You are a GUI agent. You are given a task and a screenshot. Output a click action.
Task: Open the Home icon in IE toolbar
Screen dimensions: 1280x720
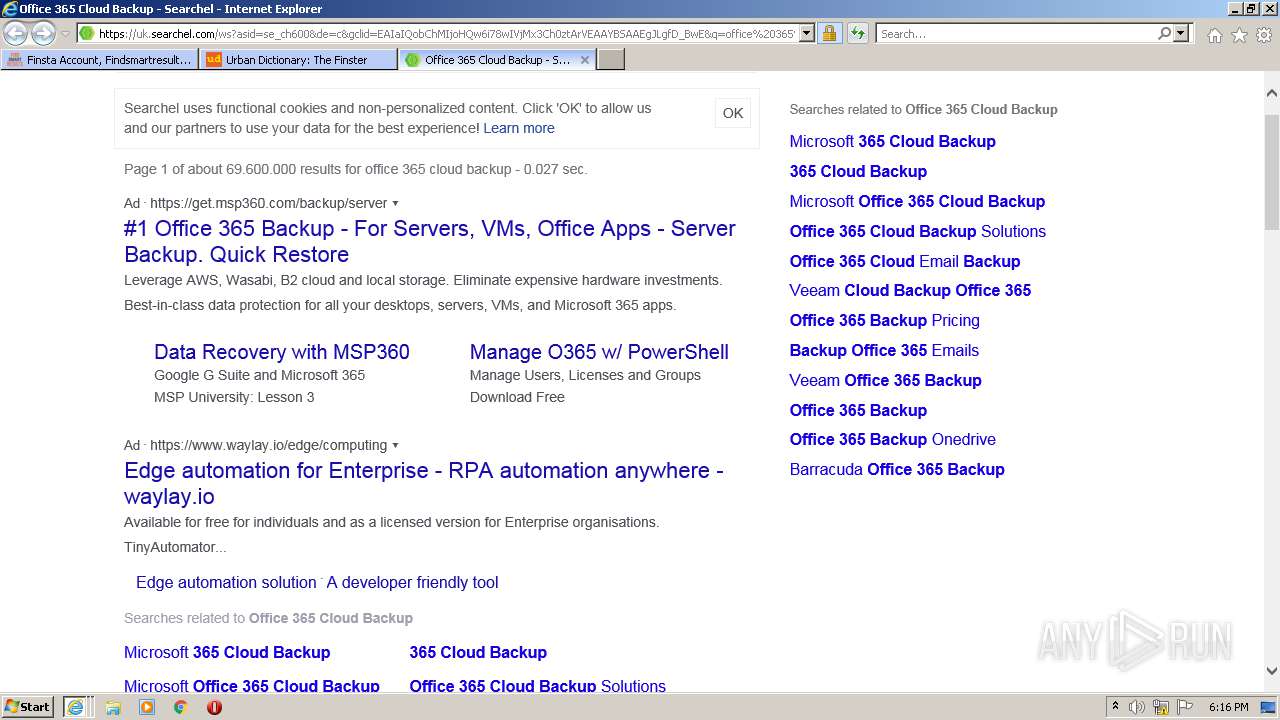tap(1214, 35)
